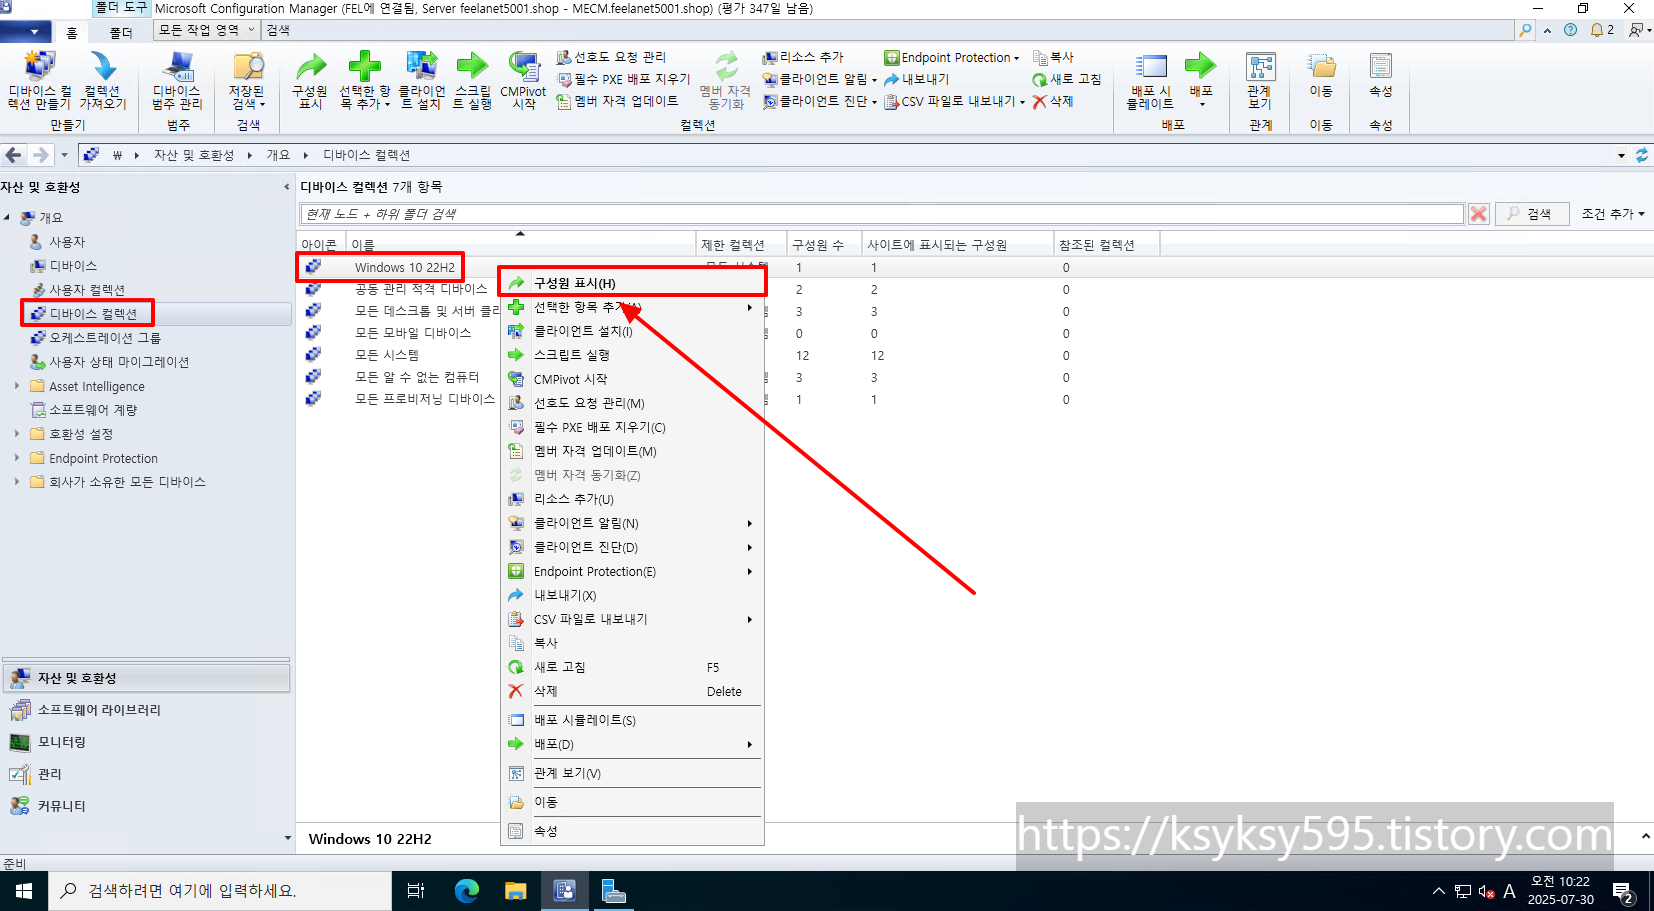Expand Asset Intelligence tree node

[17, 386]
